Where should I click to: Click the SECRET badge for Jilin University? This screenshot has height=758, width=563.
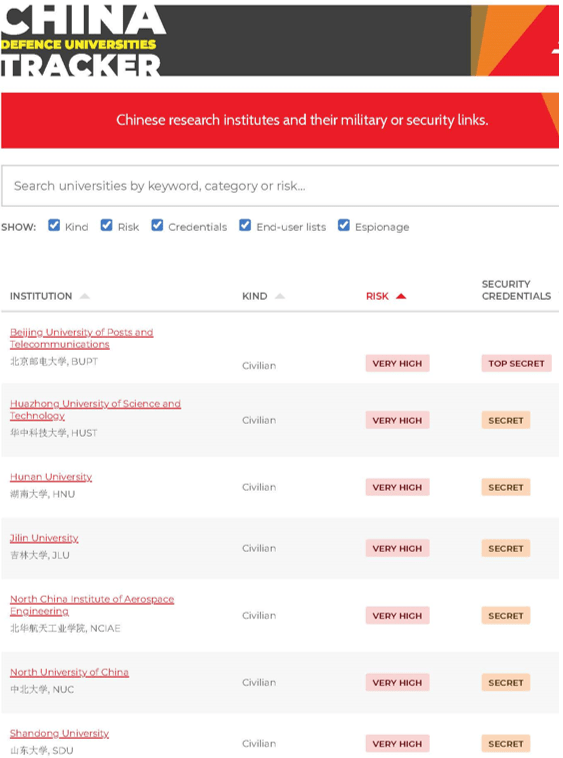505,549
